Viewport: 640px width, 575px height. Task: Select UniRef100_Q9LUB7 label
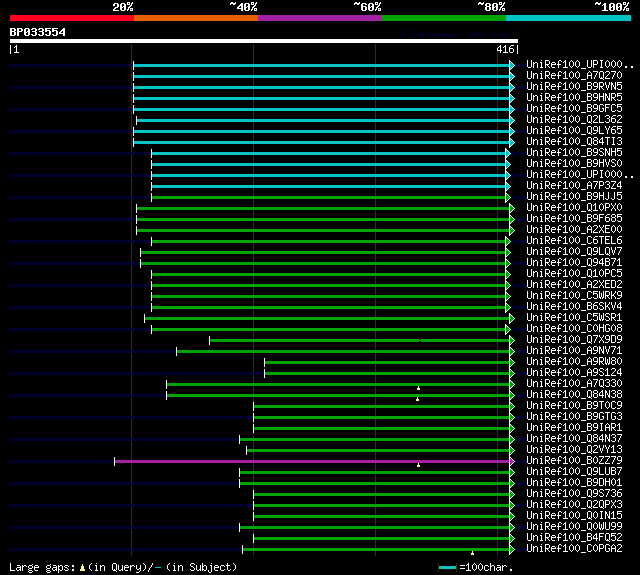(574, 472)
